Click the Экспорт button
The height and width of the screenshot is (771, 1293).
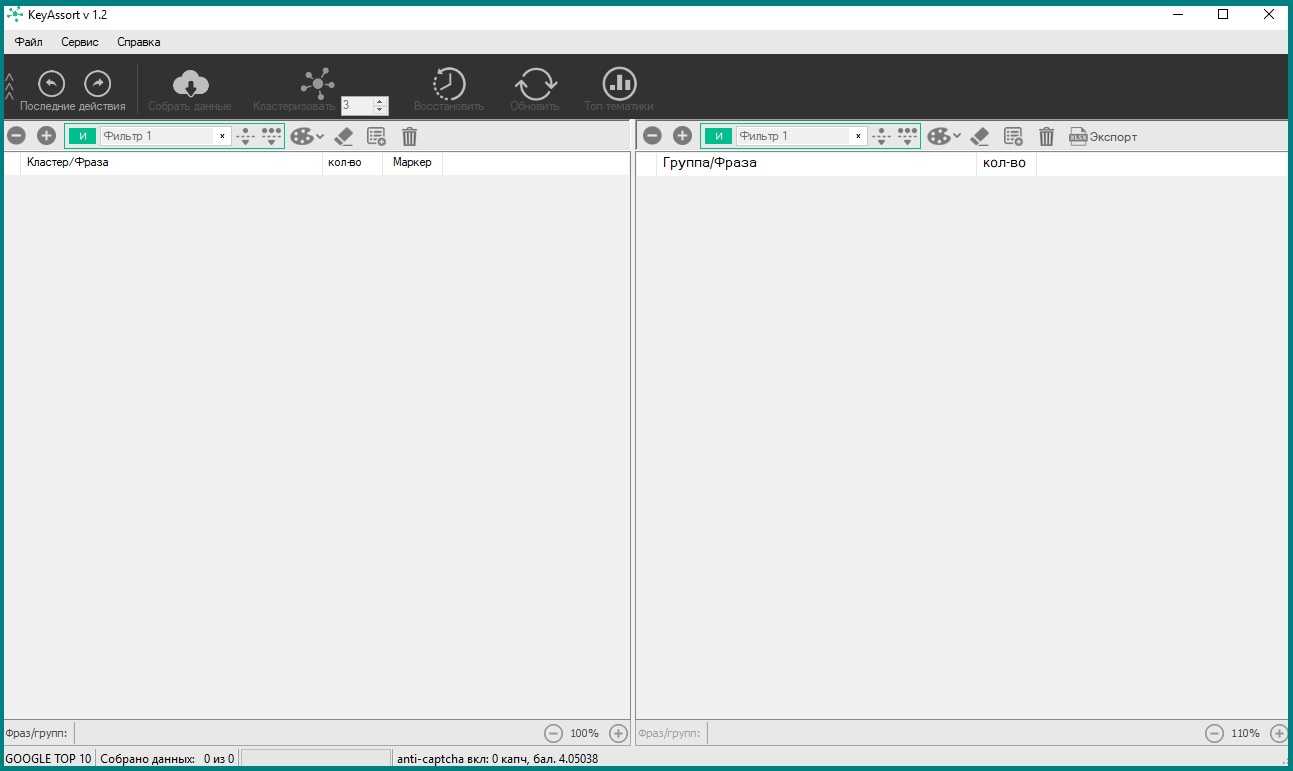1103,137
